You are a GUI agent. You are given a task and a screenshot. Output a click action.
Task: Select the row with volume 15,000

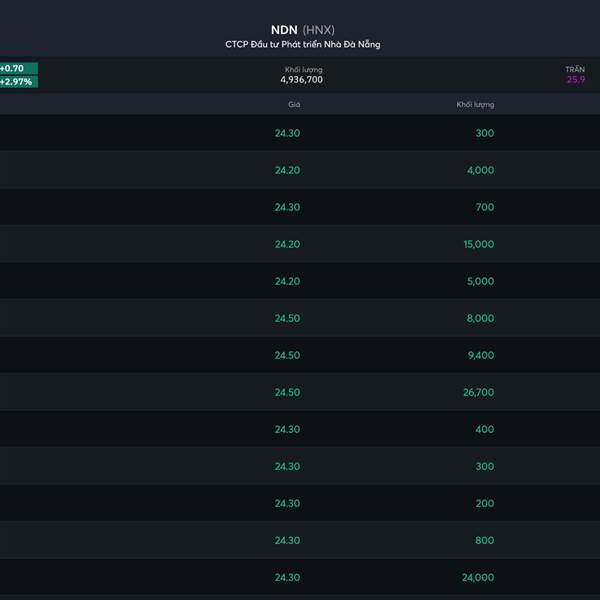coord(300,244)
